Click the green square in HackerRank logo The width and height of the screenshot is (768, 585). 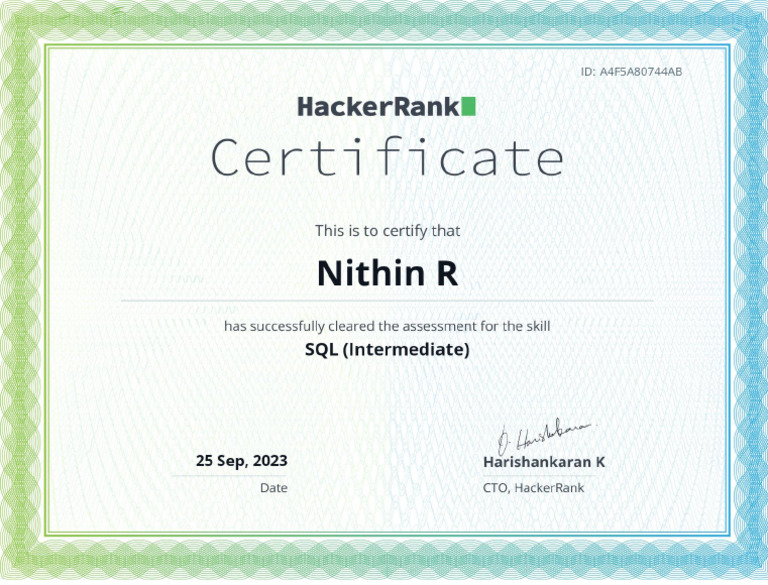[469, 106]
